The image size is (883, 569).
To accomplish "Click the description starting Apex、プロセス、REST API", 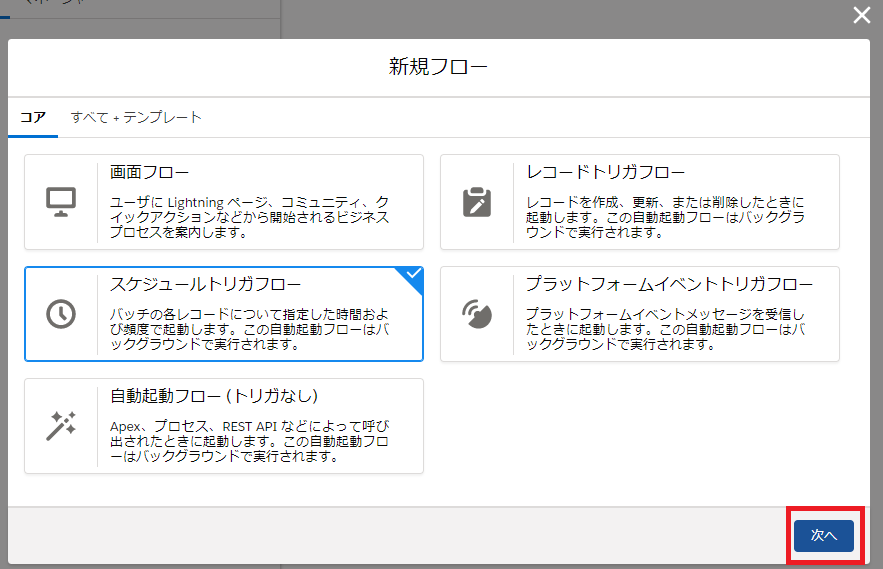I will coord(249,441).
